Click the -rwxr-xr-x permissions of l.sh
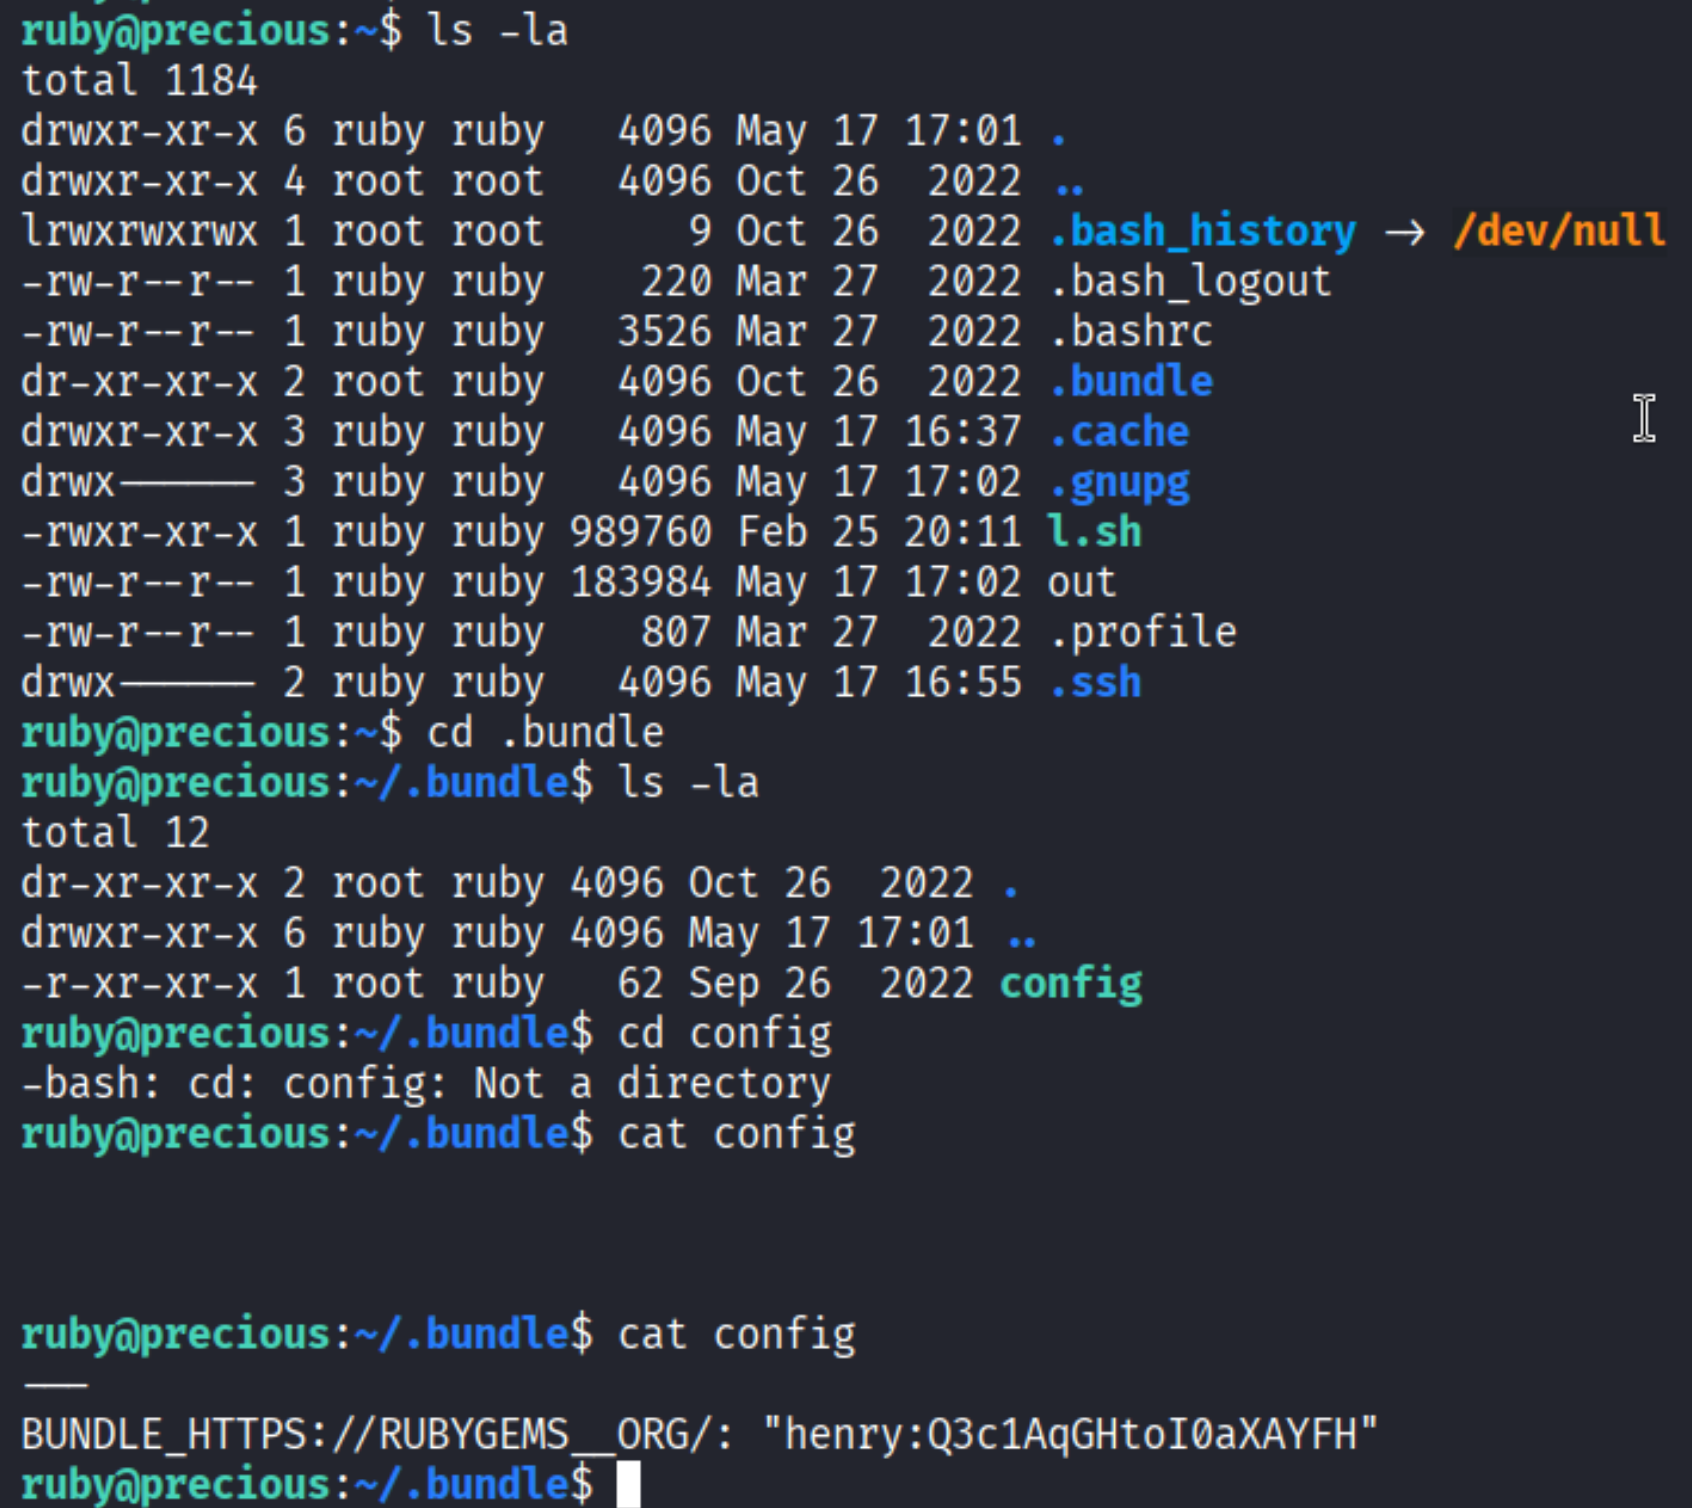Image resolution: width=1692 pixels, height=1508 pixels. (x=139, y=532)
